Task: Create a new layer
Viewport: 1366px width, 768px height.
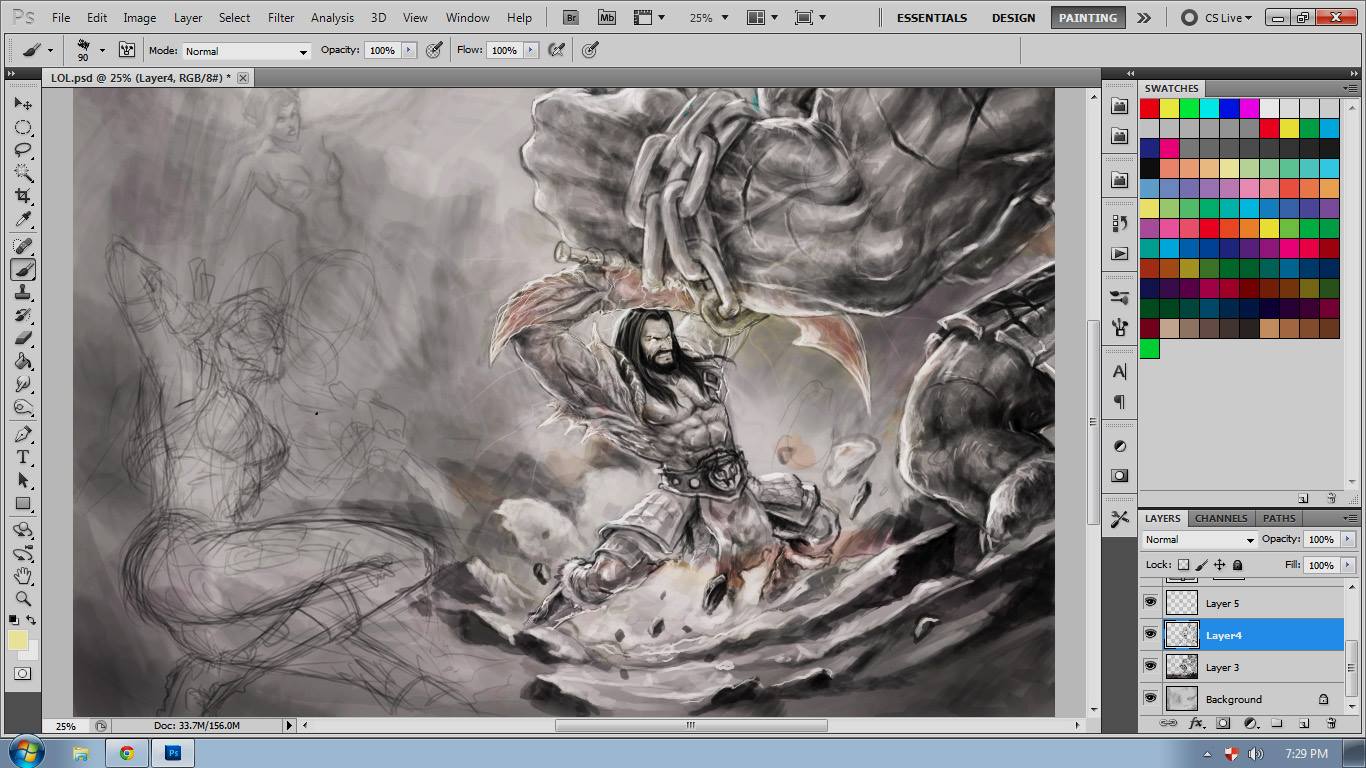Action: click(x=1303, y=723)
